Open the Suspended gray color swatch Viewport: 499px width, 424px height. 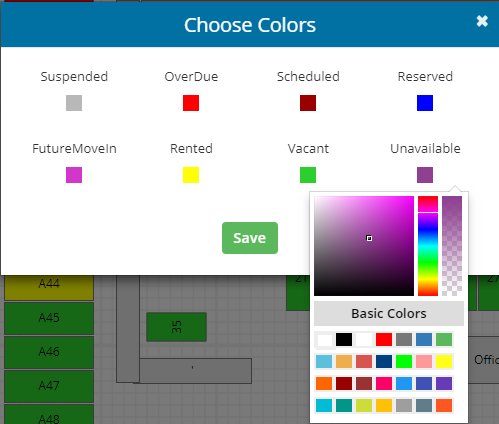coord(74,103)
